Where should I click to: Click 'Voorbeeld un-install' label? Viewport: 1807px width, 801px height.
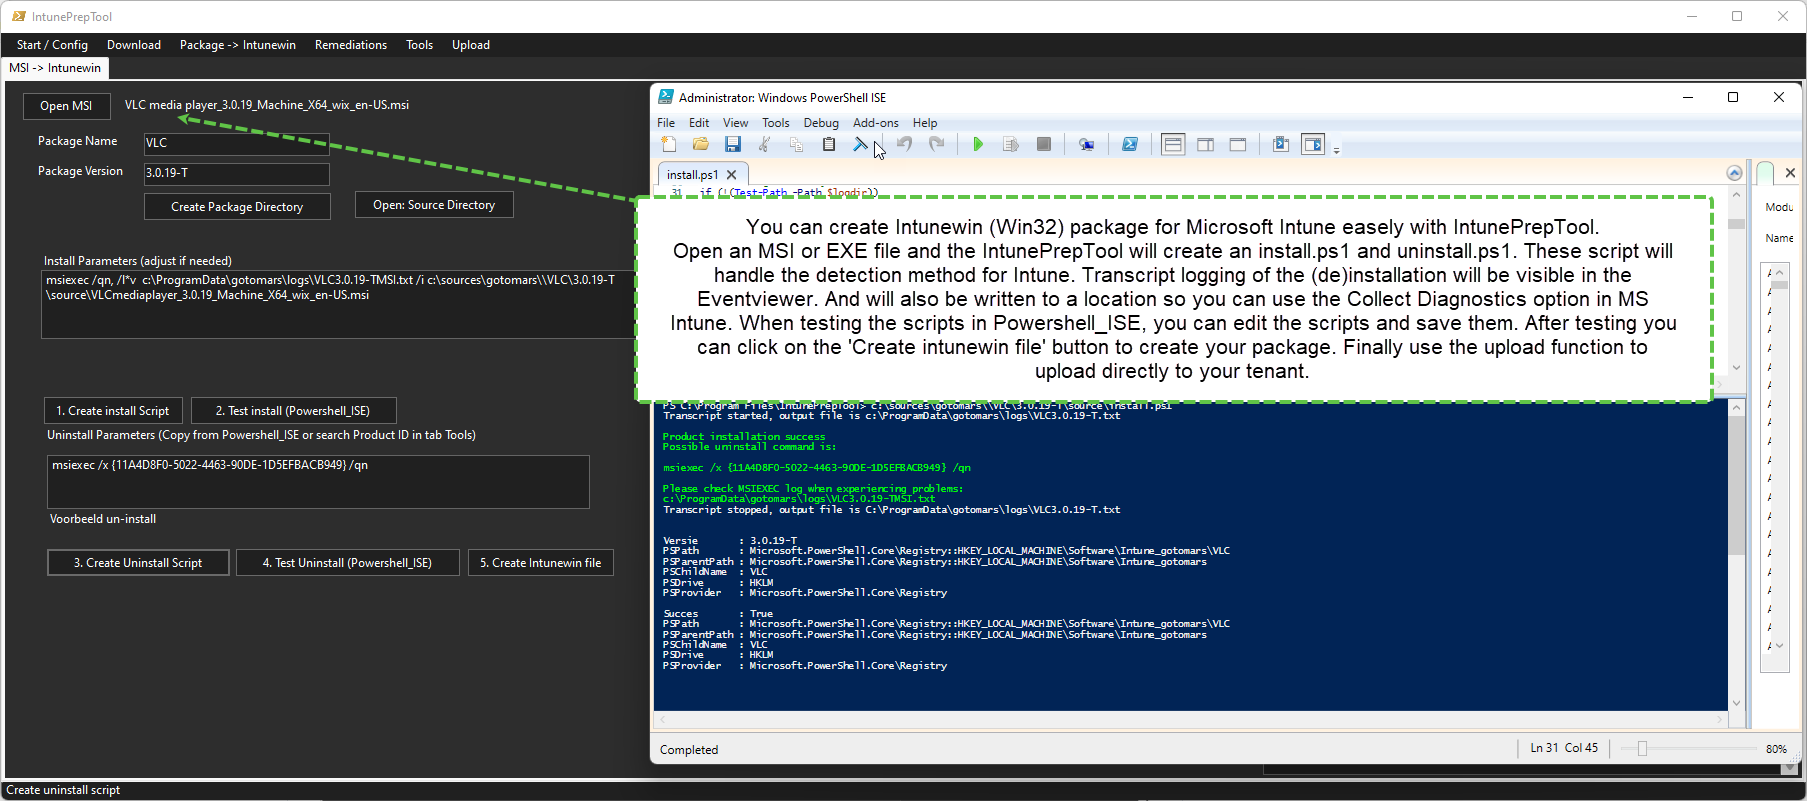pyautogui.click(x=103, y=519)
